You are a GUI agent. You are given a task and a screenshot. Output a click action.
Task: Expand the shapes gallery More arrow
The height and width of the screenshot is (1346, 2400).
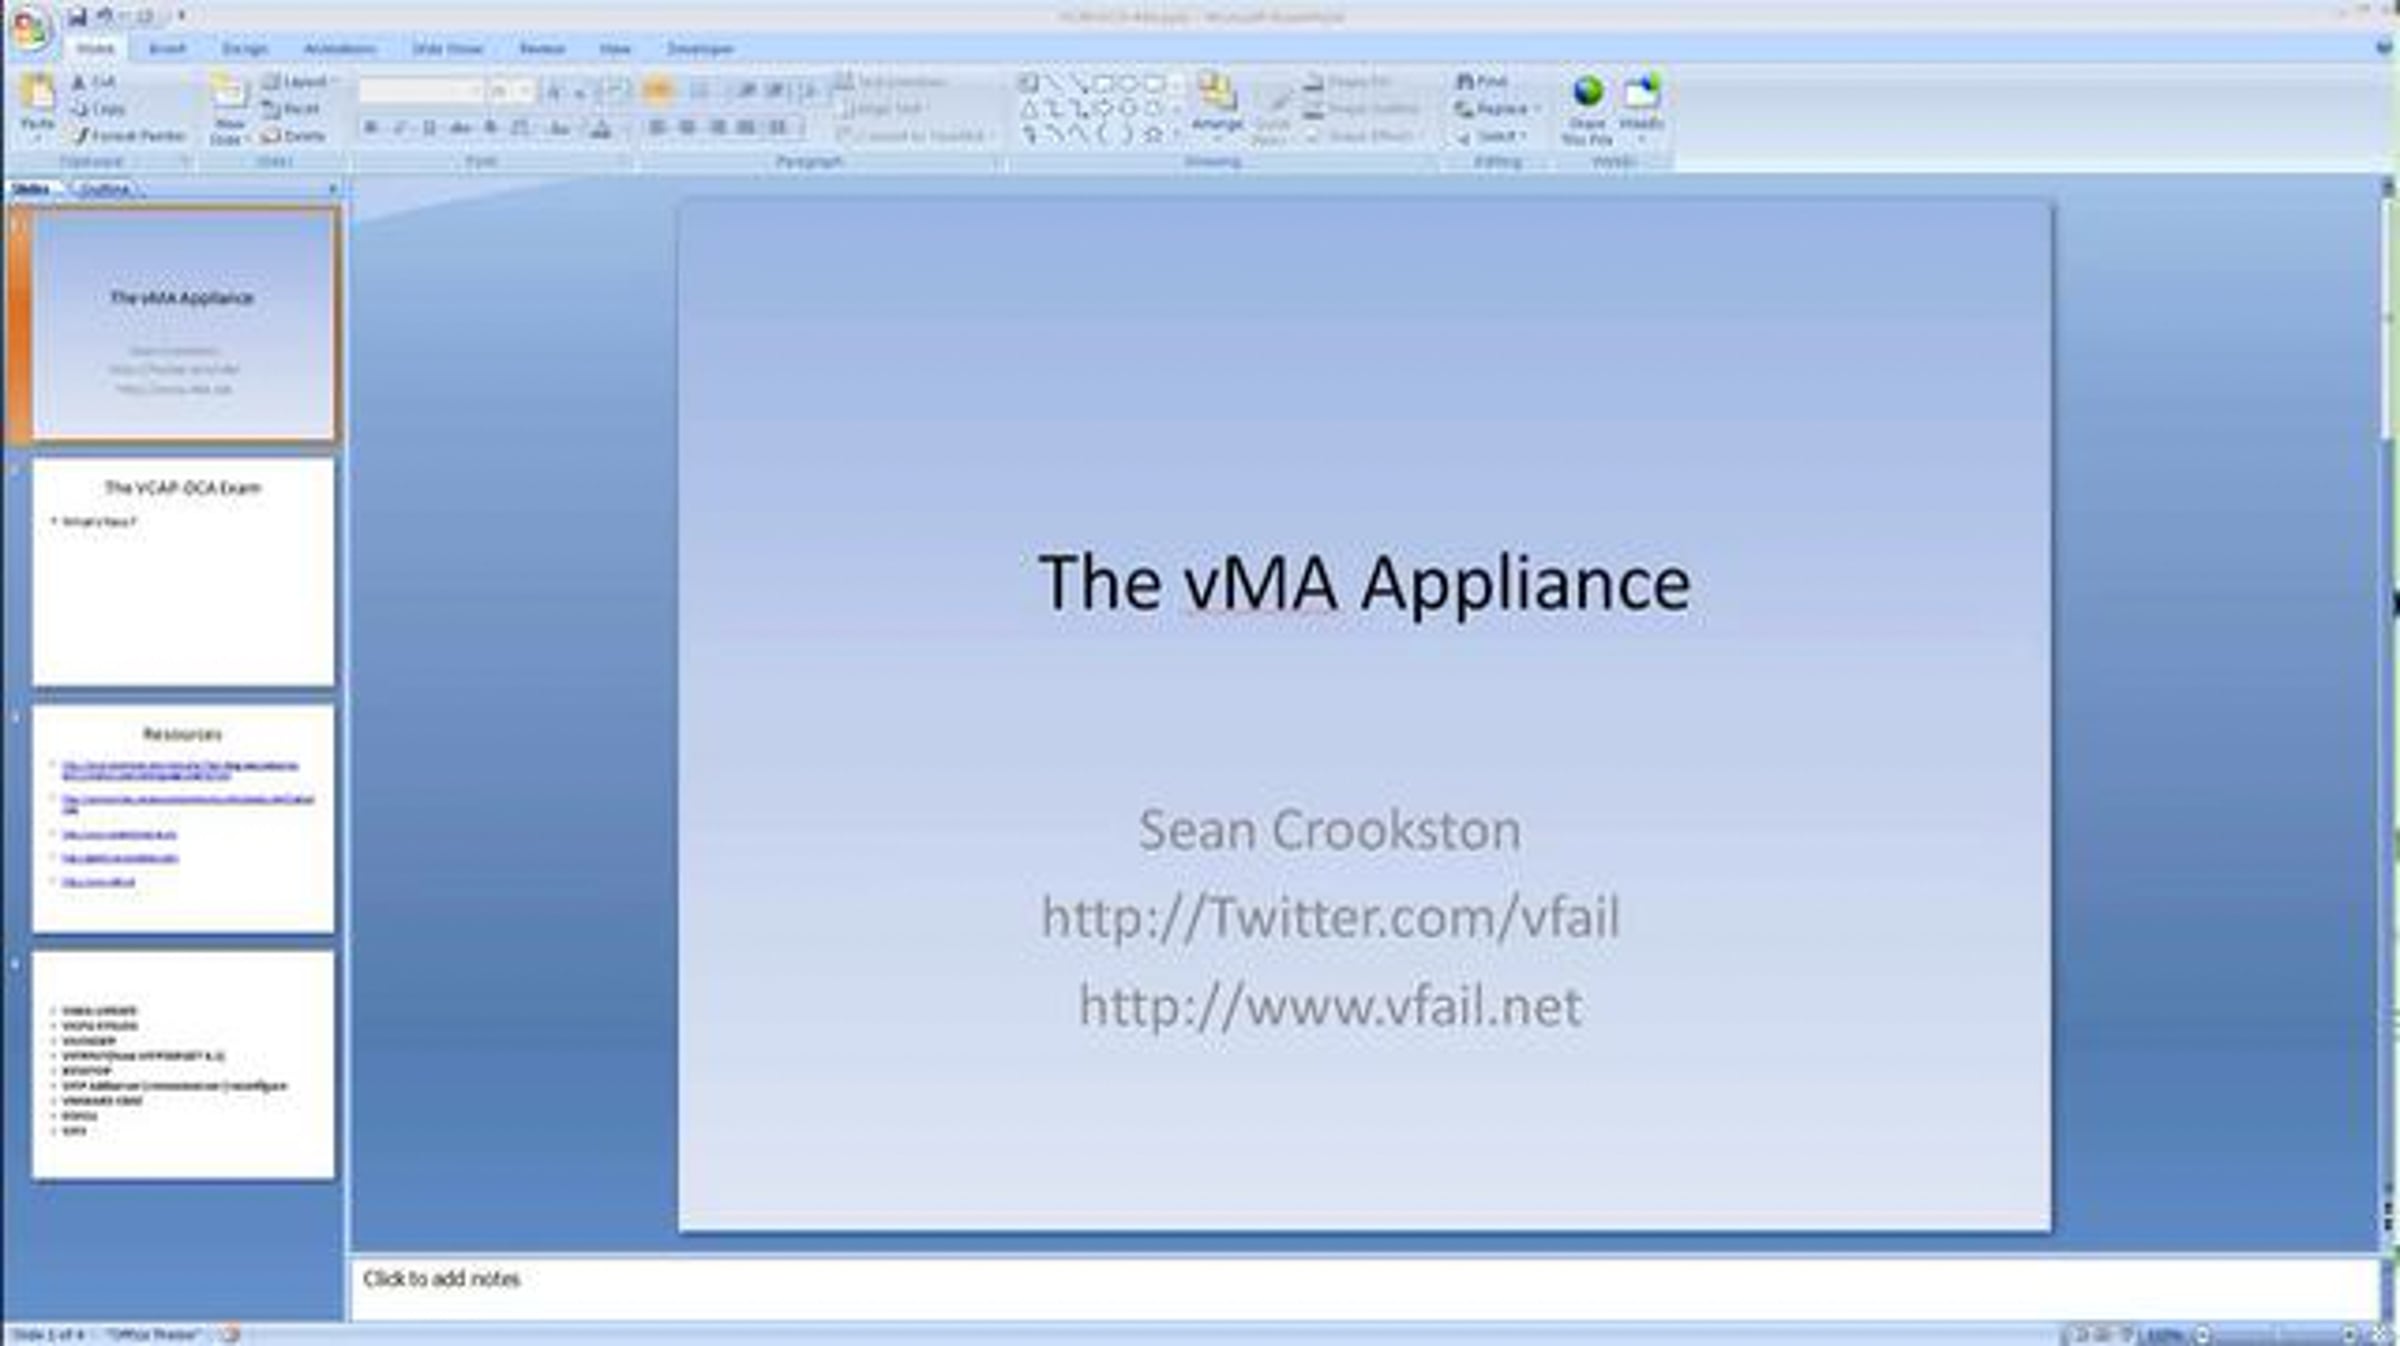coord(1177,135)
